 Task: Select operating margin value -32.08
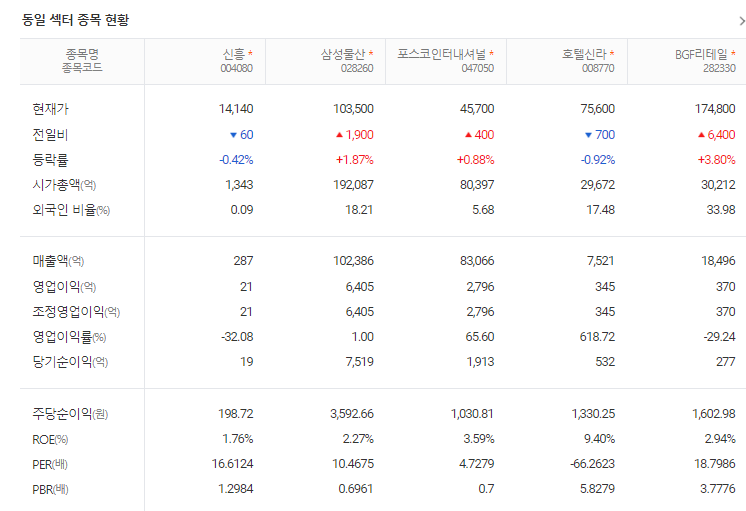point(237,337)
